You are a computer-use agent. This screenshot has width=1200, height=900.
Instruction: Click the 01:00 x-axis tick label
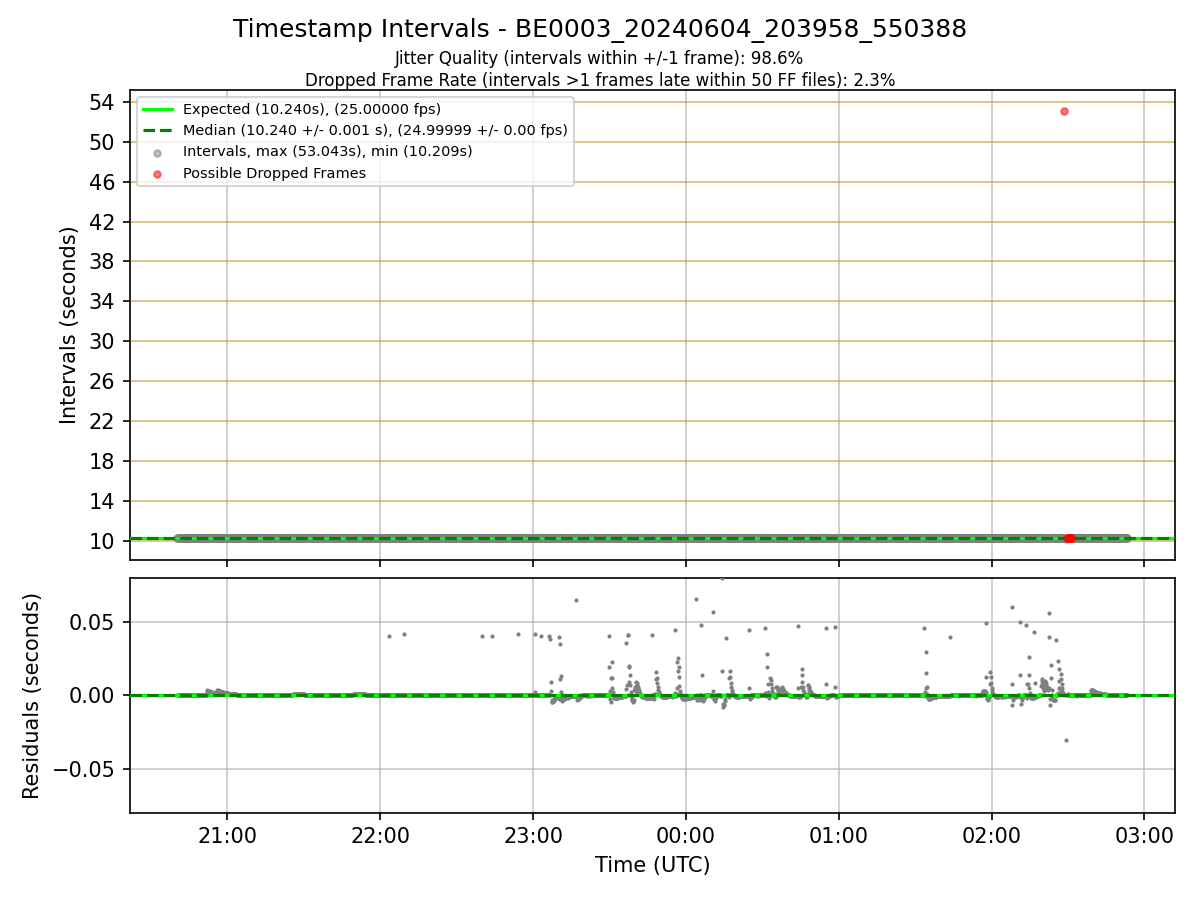point(839,834)
